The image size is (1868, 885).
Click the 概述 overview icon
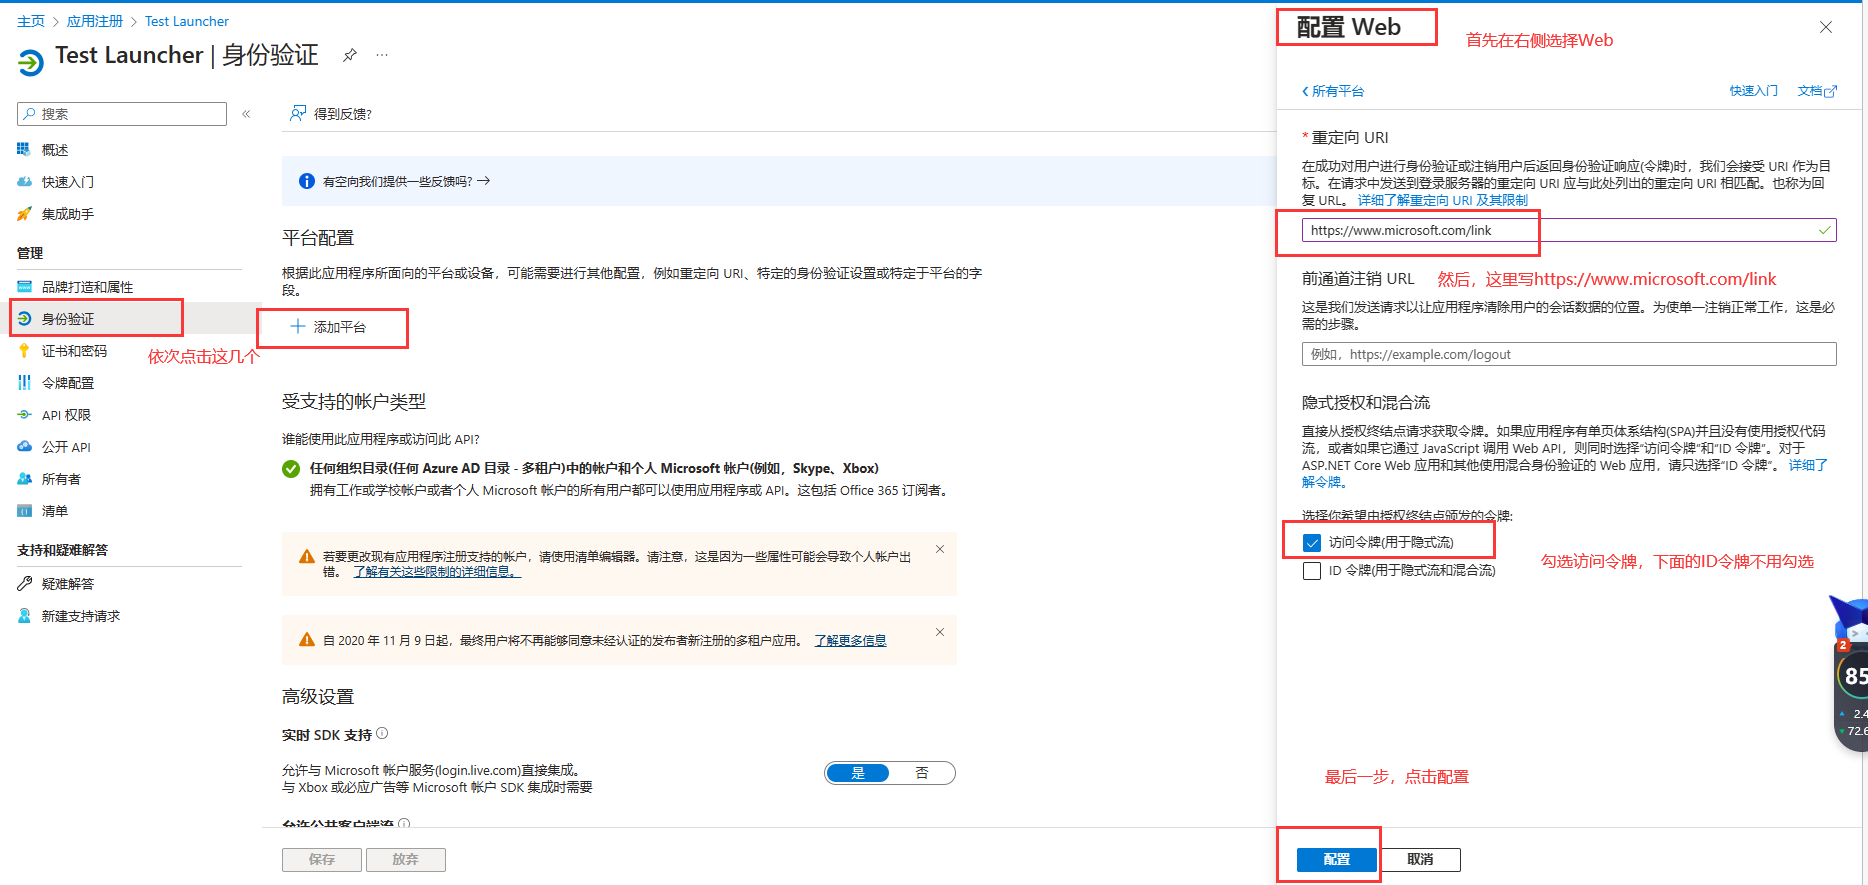click(24, 150)
